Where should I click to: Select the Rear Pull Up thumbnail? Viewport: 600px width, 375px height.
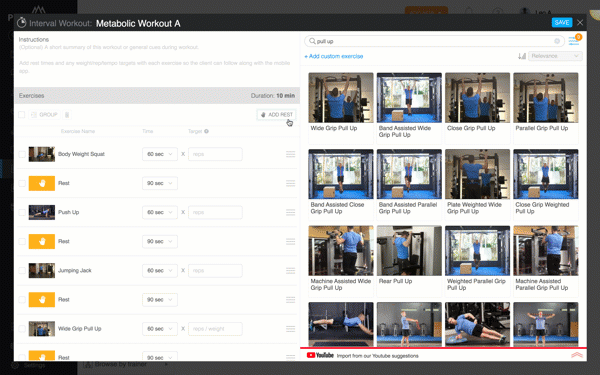point(409,251)
